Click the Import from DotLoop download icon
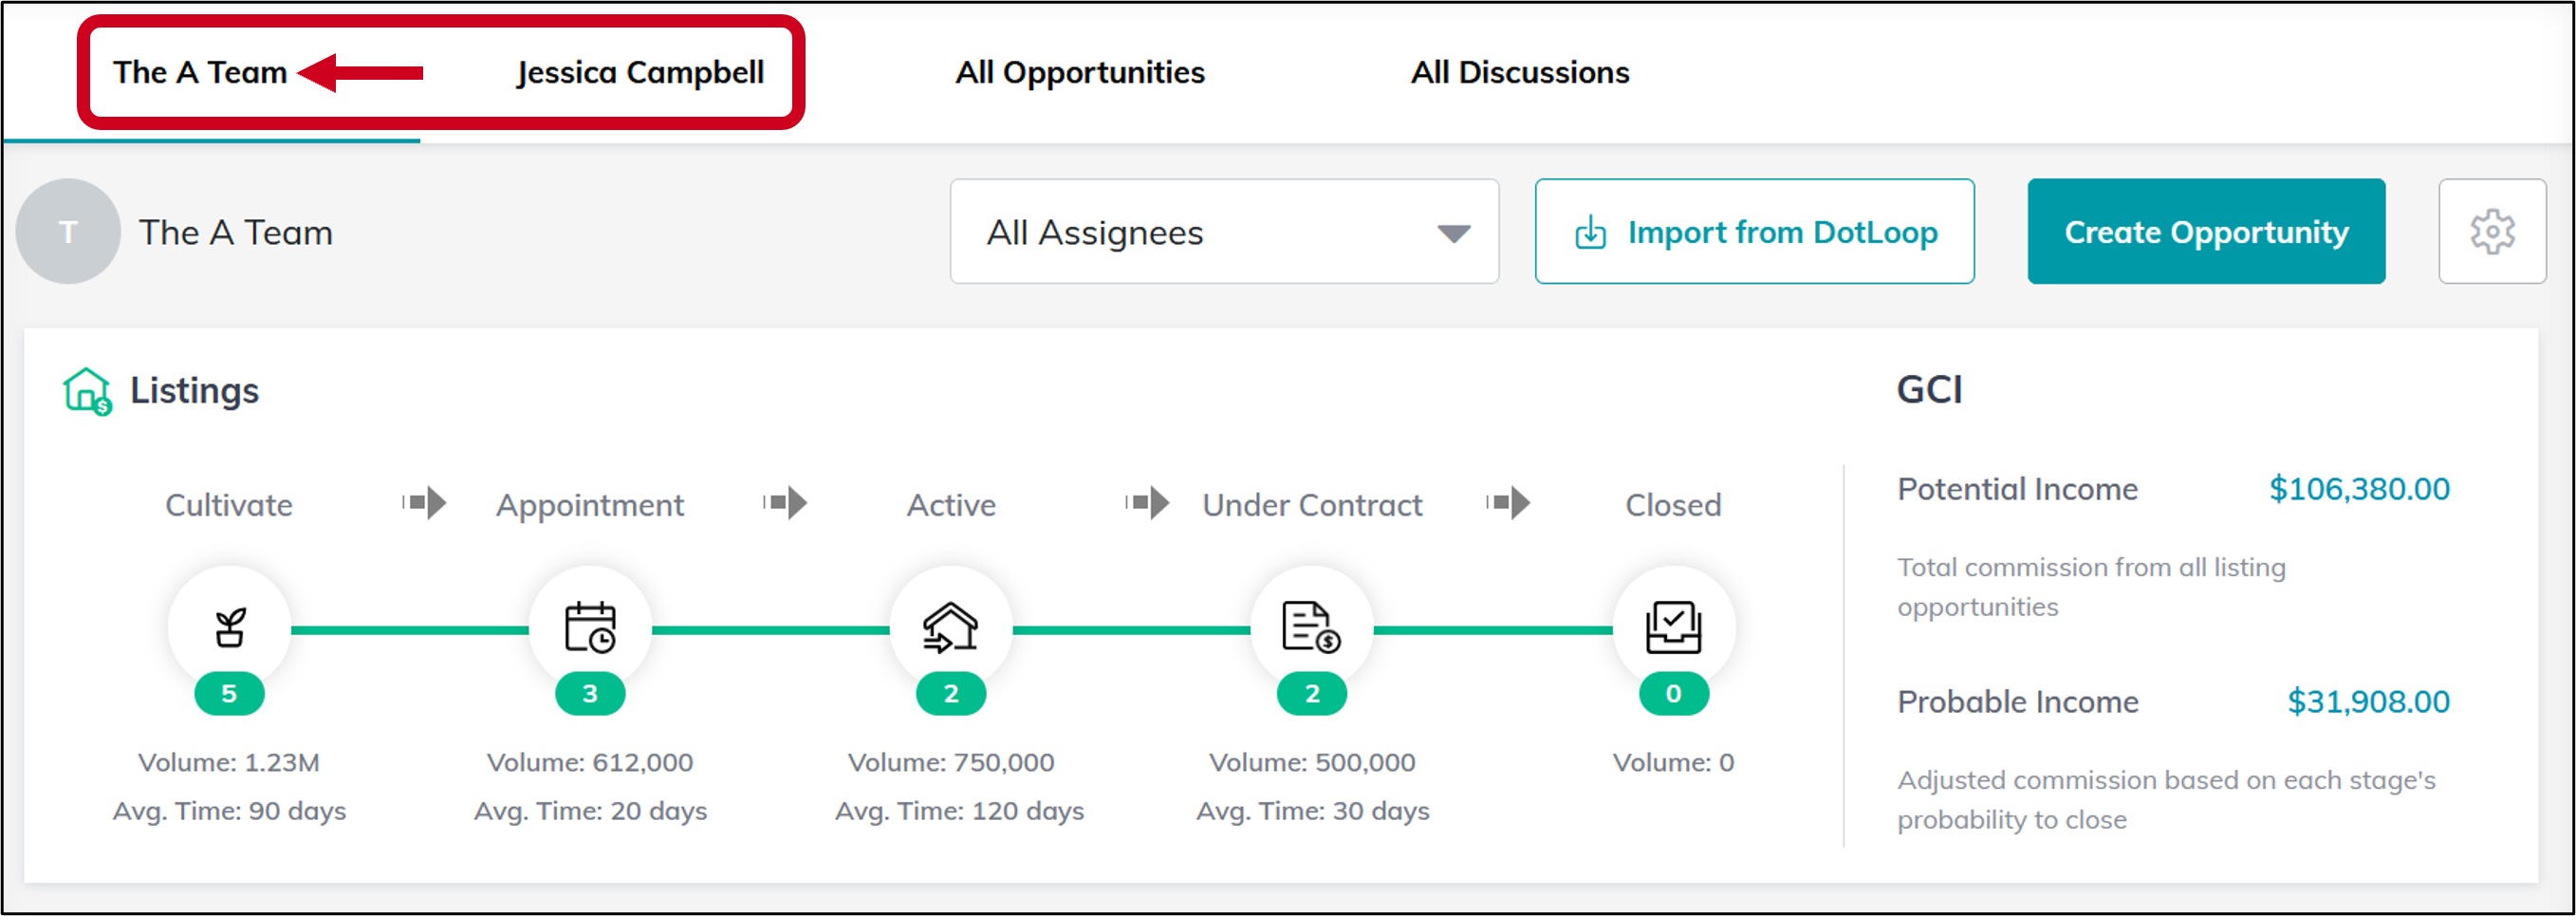The height and width of the screenshot is (916, 2576). pyautogui.click(x=1592, y=231)
